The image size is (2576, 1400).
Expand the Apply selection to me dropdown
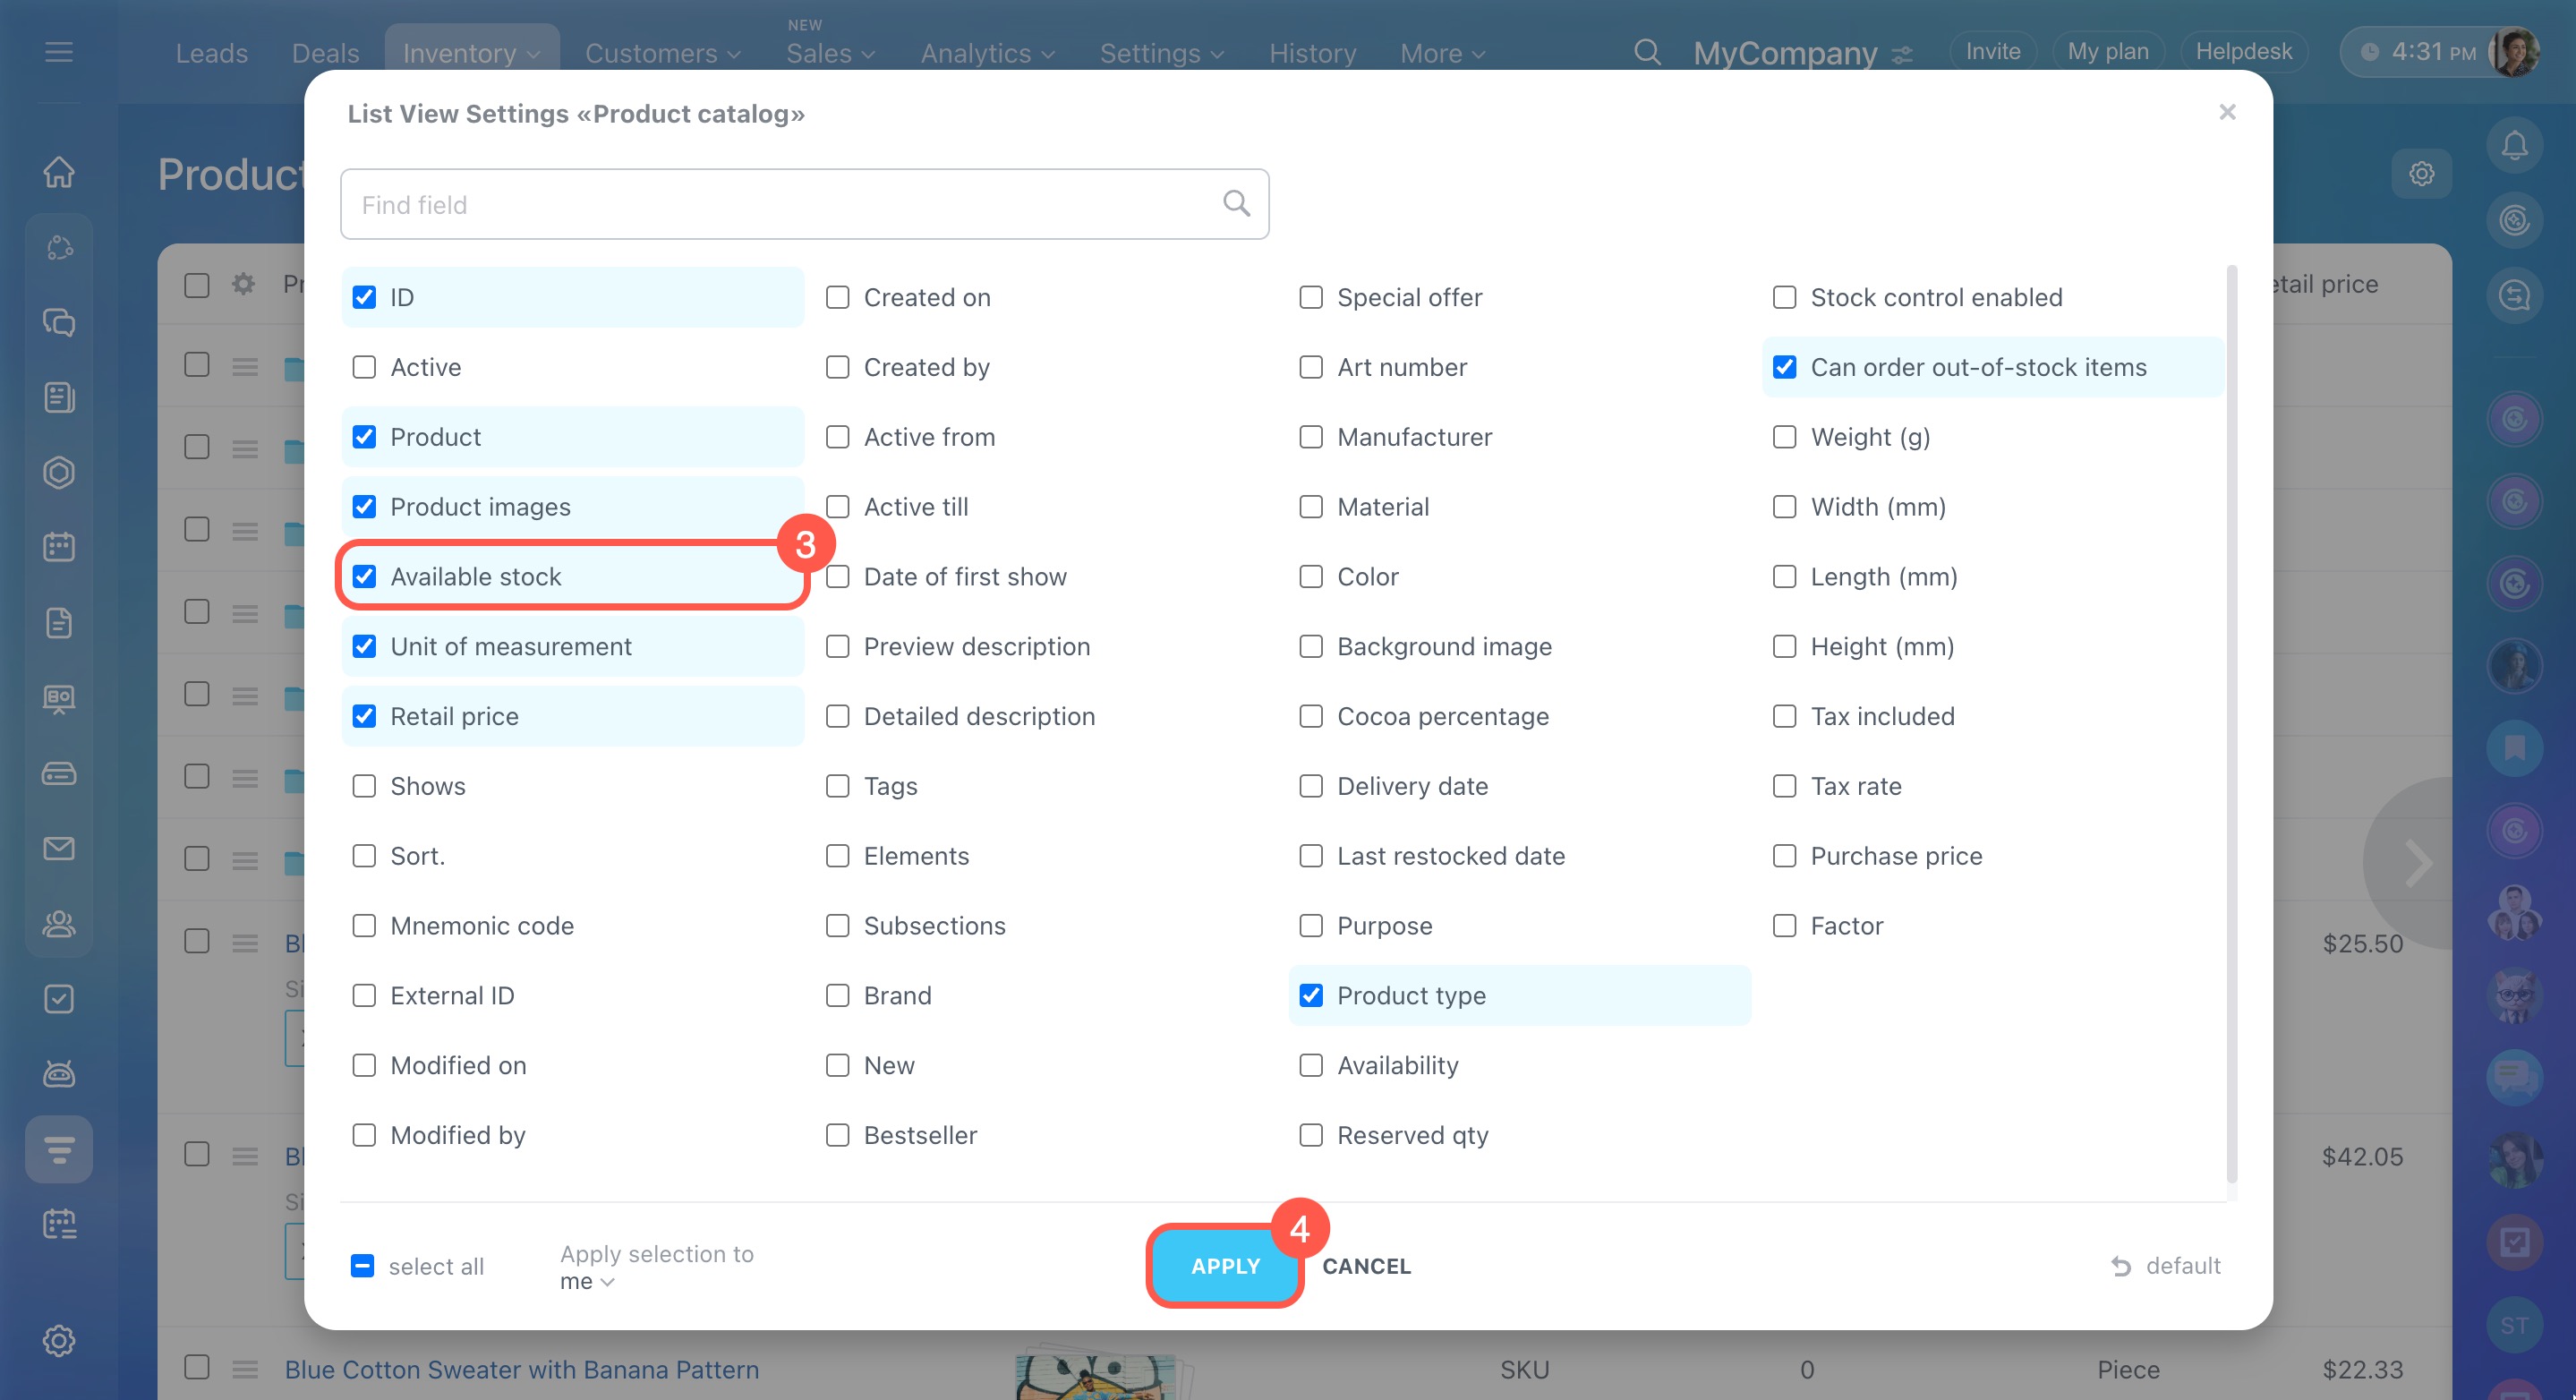[587, 1282]
